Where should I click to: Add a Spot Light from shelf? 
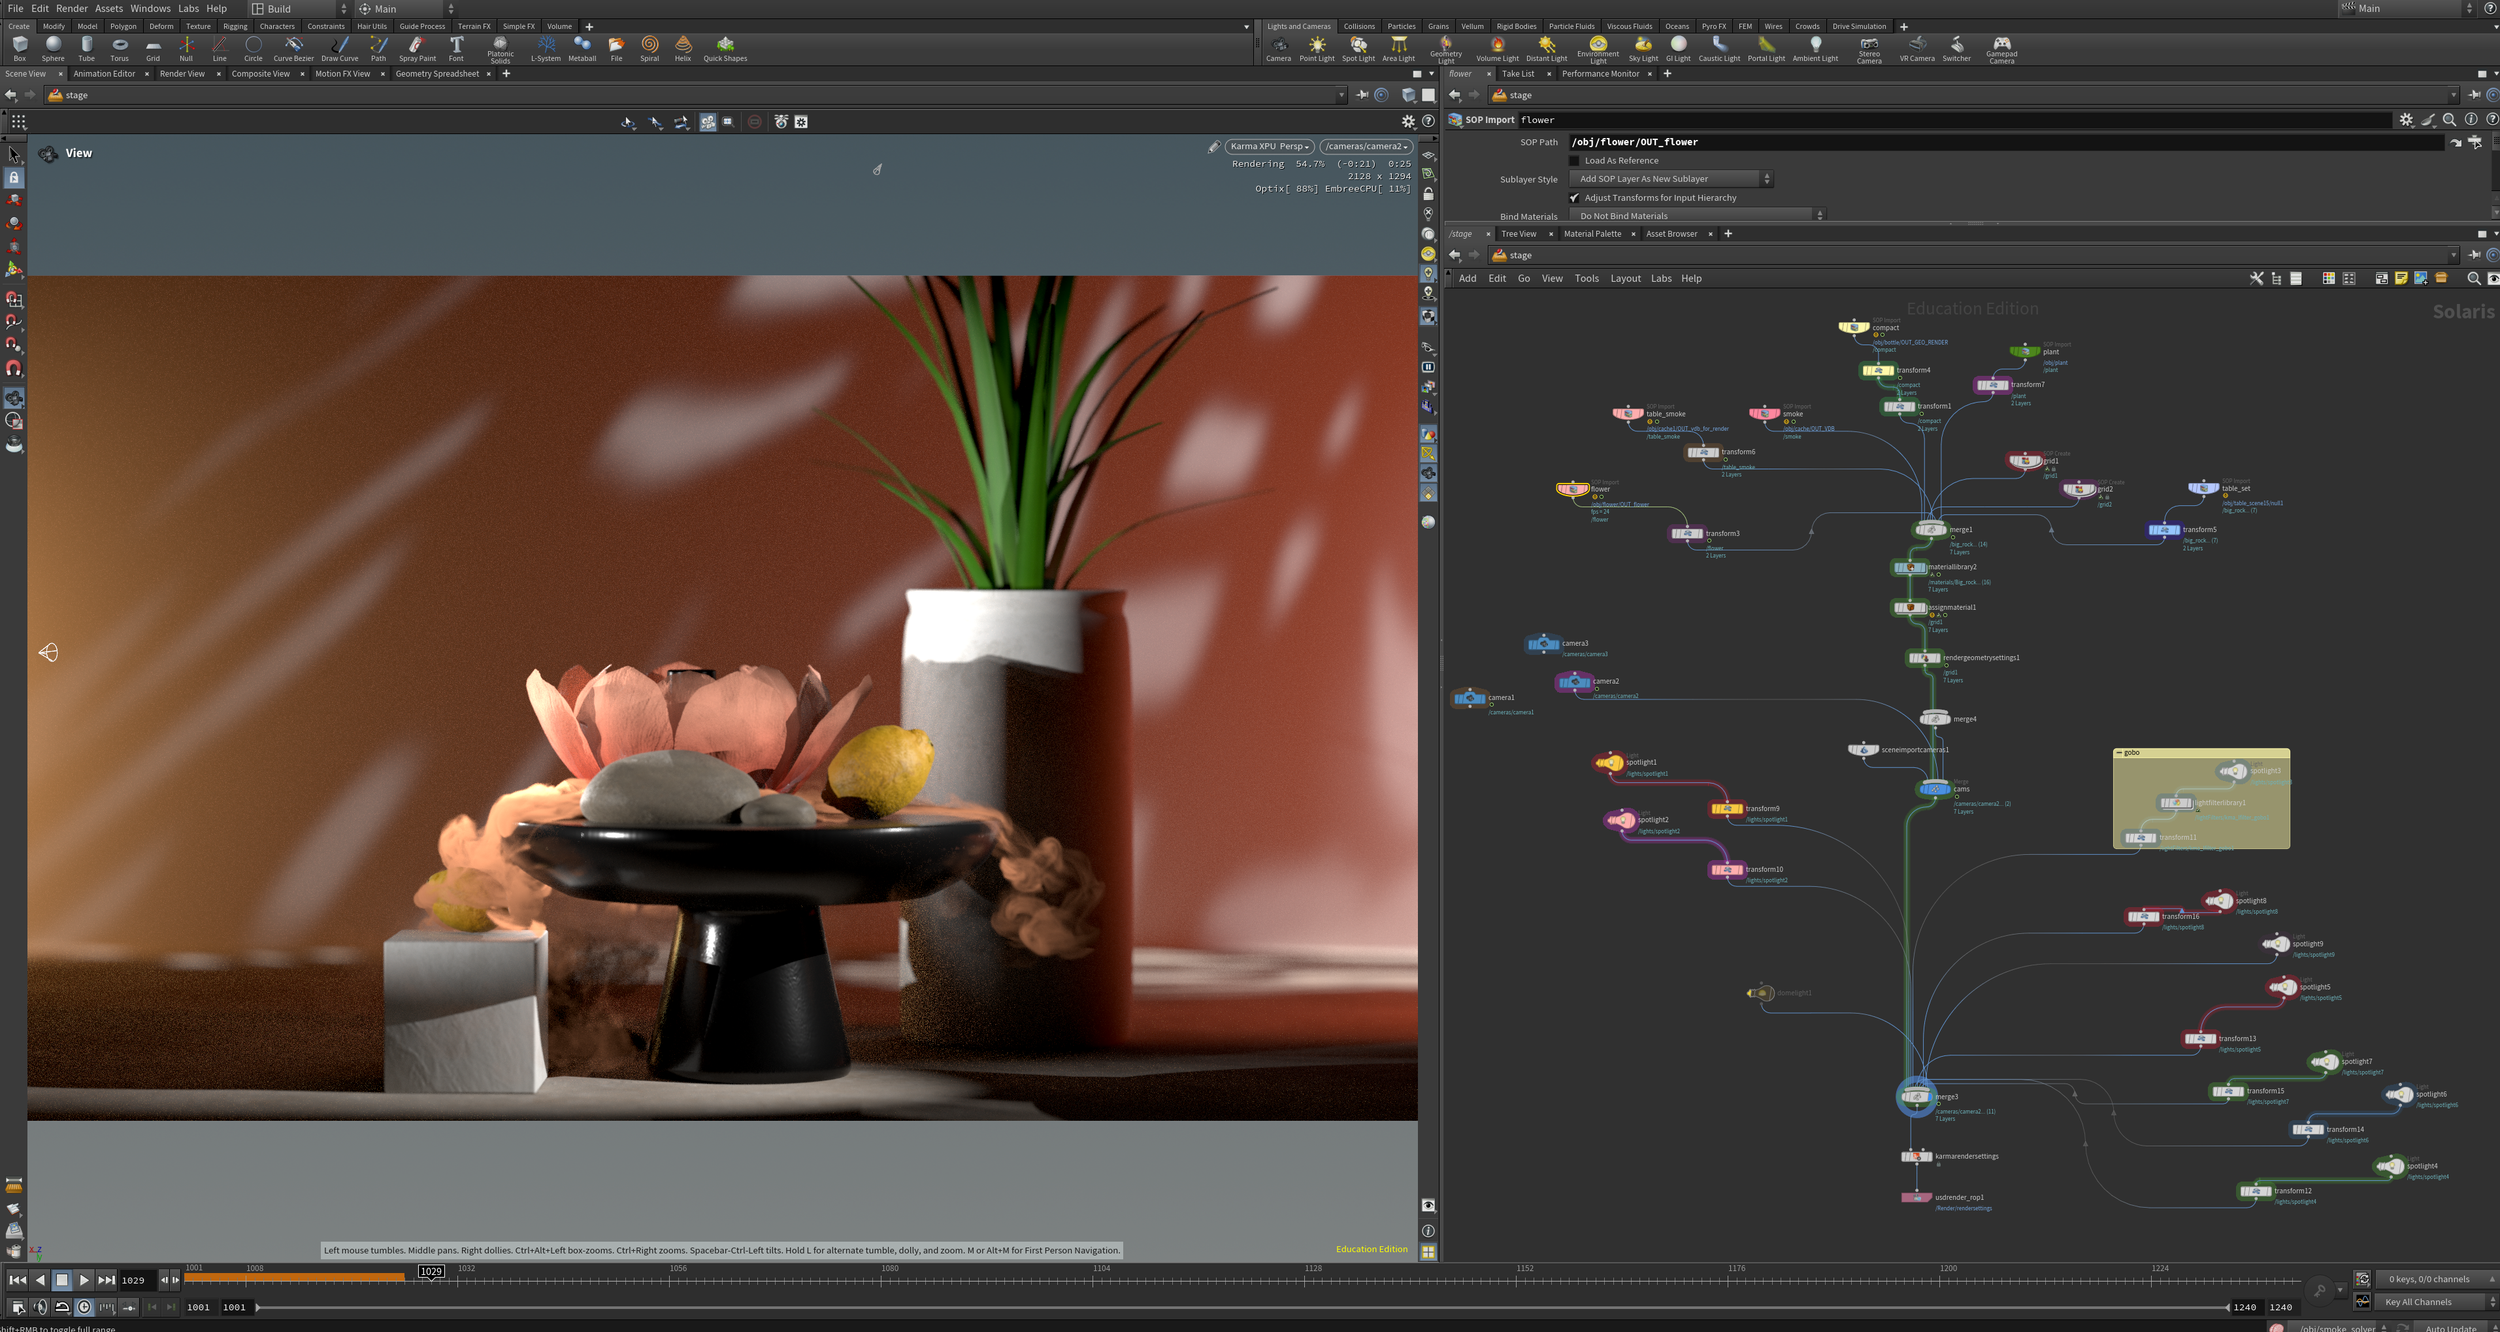1358,49
